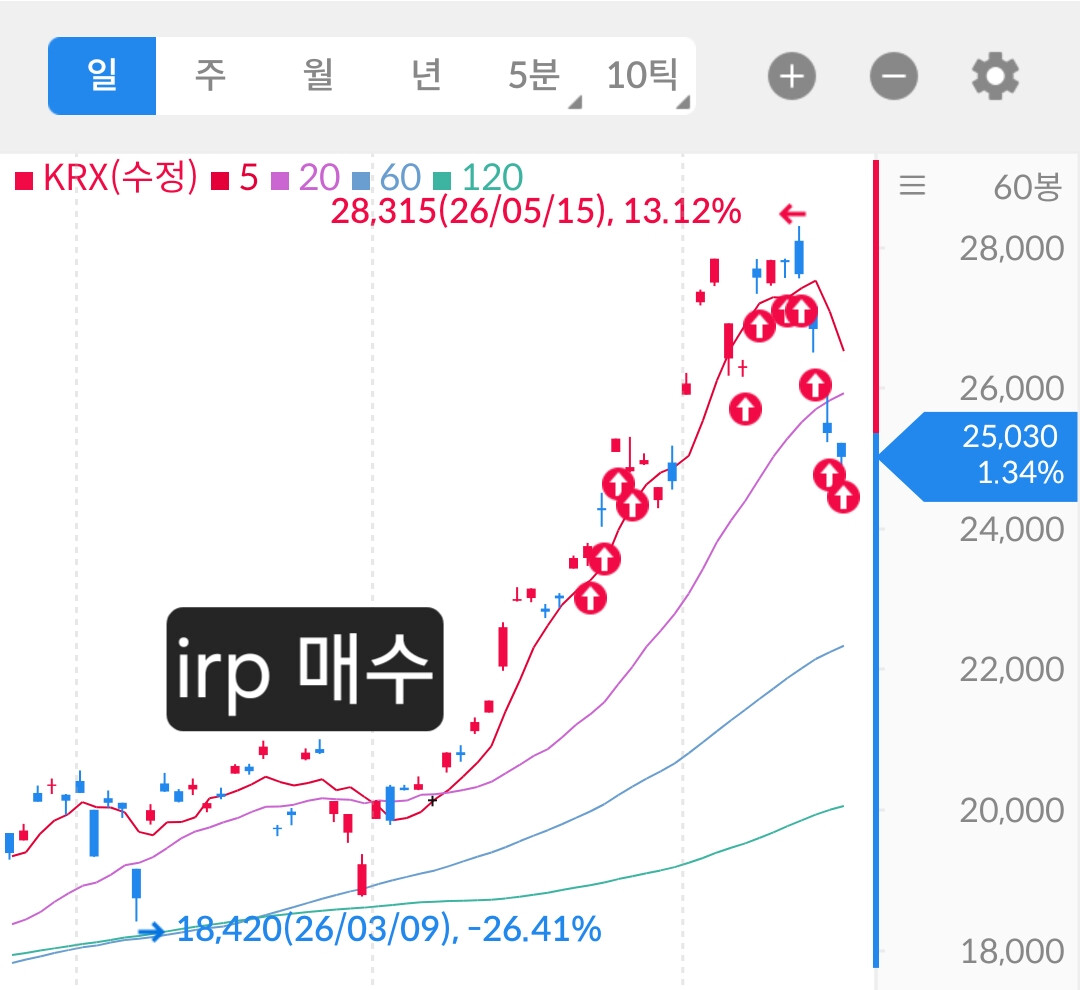Open the hamburger menu beside 60봉
The width and height of the screenshot is (1080, 990).
(912, 185)
